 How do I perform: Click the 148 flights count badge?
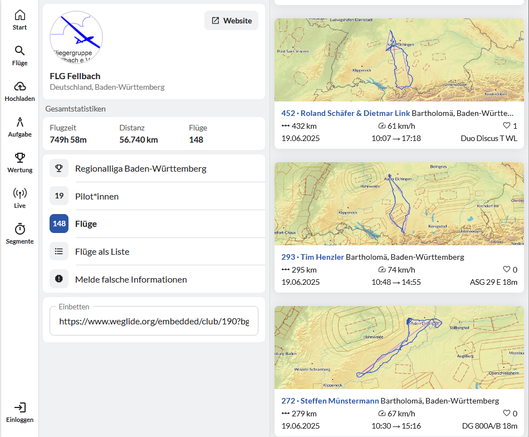click(x=59, y=223)
